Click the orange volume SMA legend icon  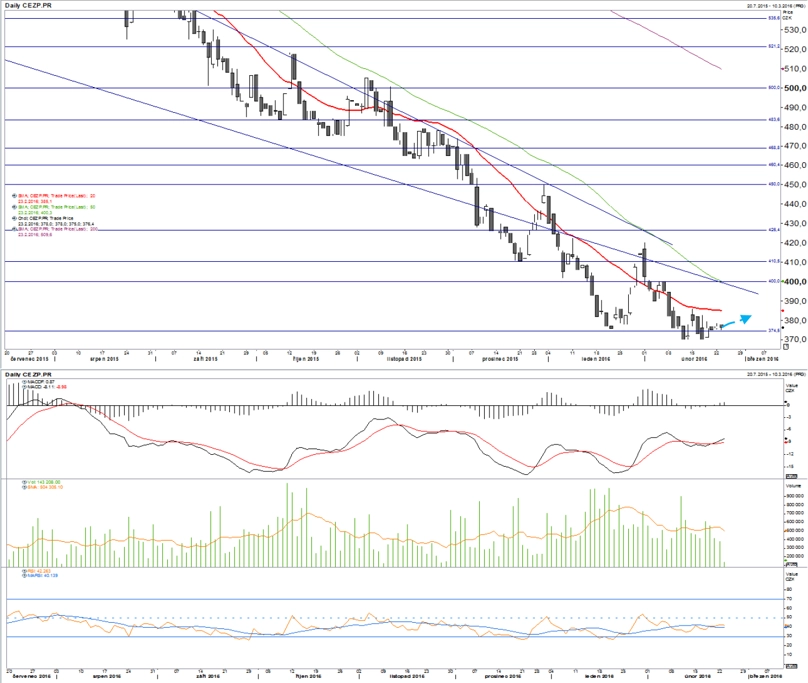pyautogui.click(x=24, y=487)
